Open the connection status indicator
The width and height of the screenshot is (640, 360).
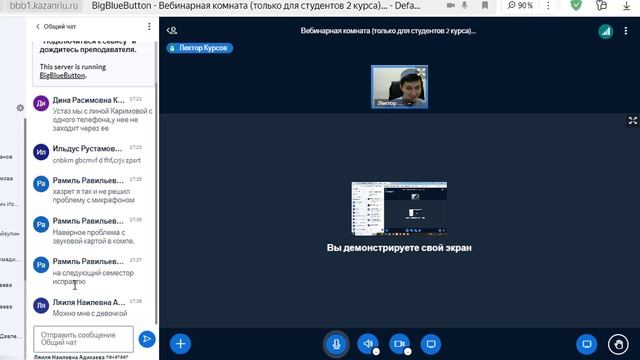click(x=606, y=31)
